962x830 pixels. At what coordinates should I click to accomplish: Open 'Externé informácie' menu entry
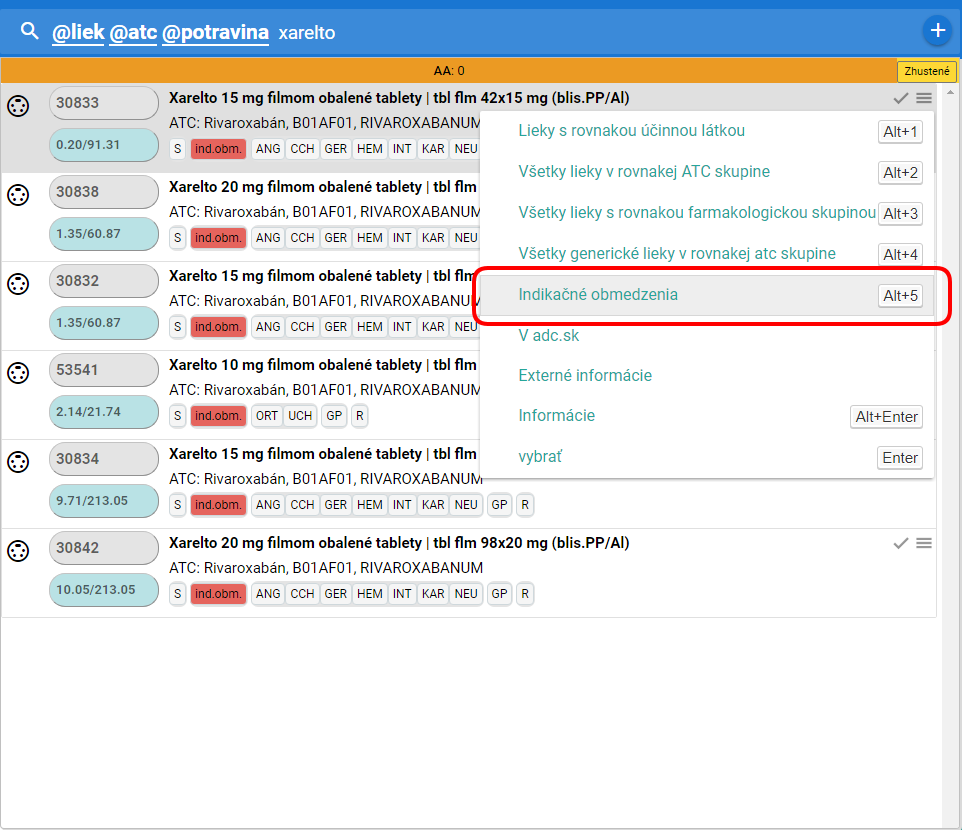click(707, 375)
